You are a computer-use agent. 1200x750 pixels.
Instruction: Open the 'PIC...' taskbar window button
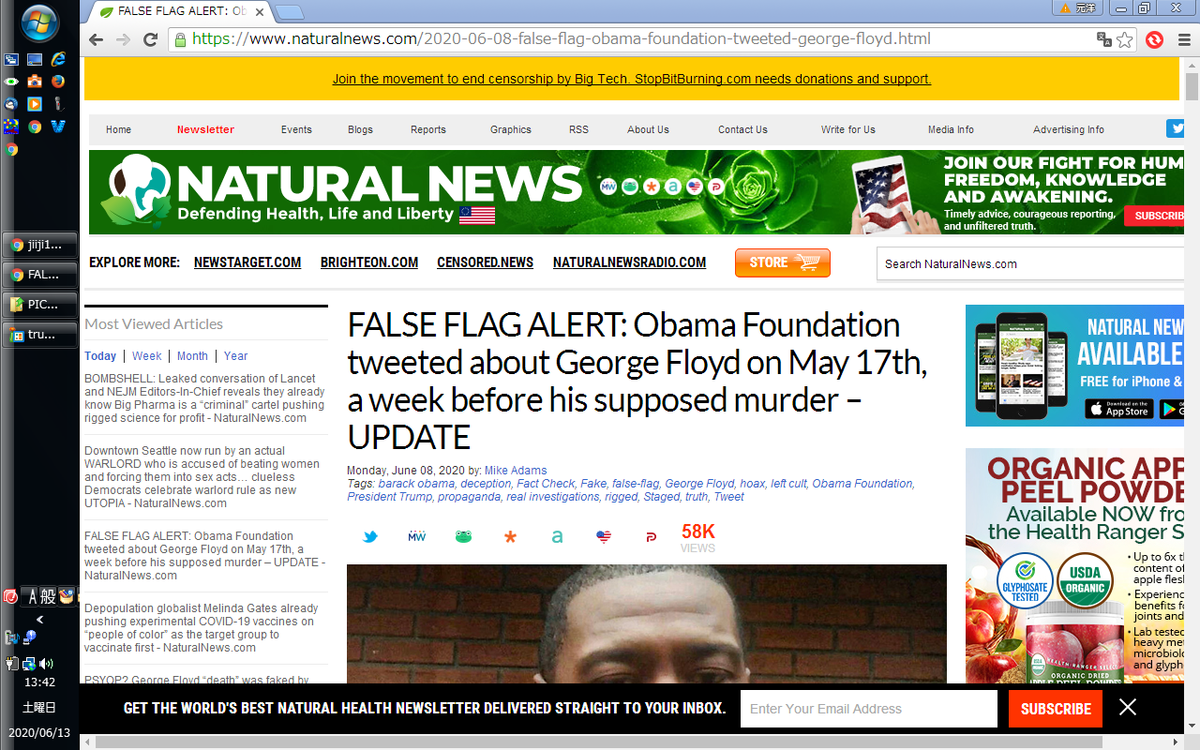pyautogui.click(x=37, y=304)
